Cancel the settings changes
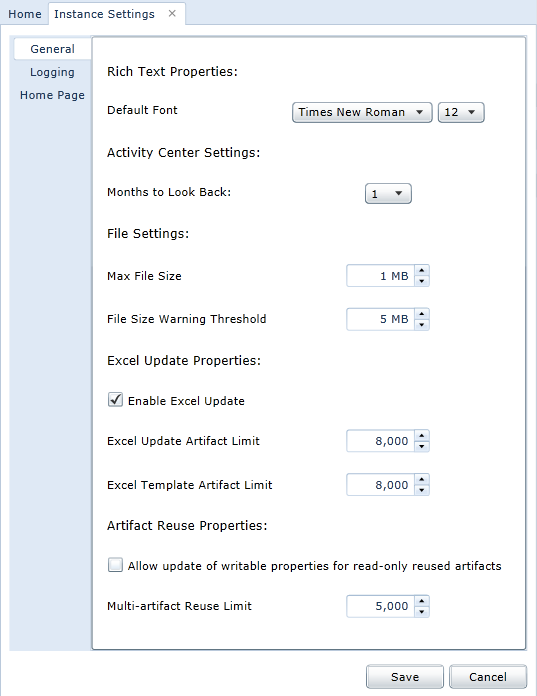This screenshot has height=696, width=537. 488,676
